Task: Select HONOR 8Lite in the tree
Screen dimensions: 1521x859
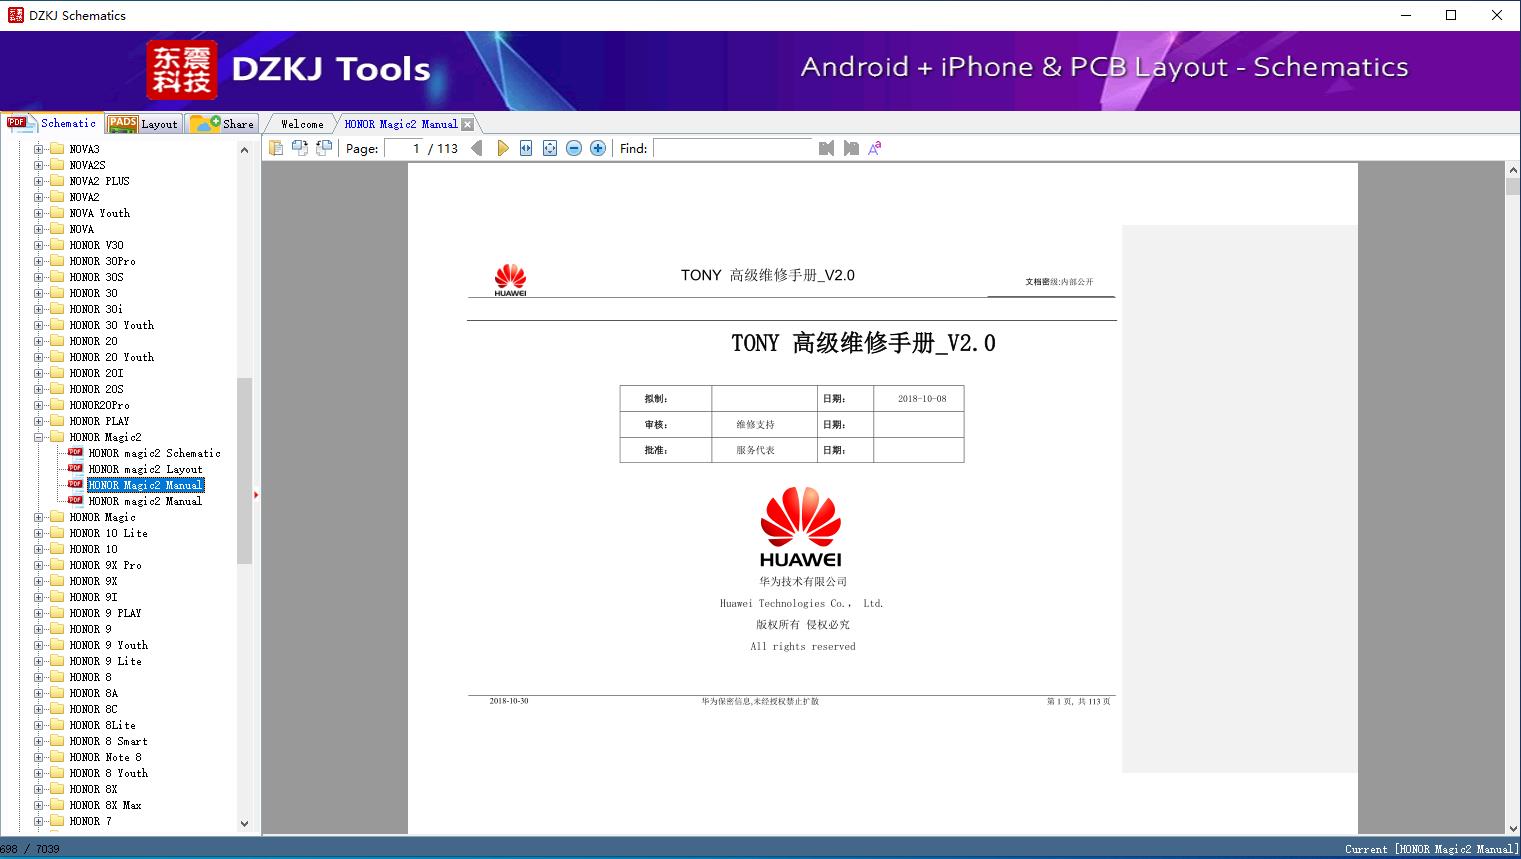Action: pyautogui.click(x=102, y=725)
